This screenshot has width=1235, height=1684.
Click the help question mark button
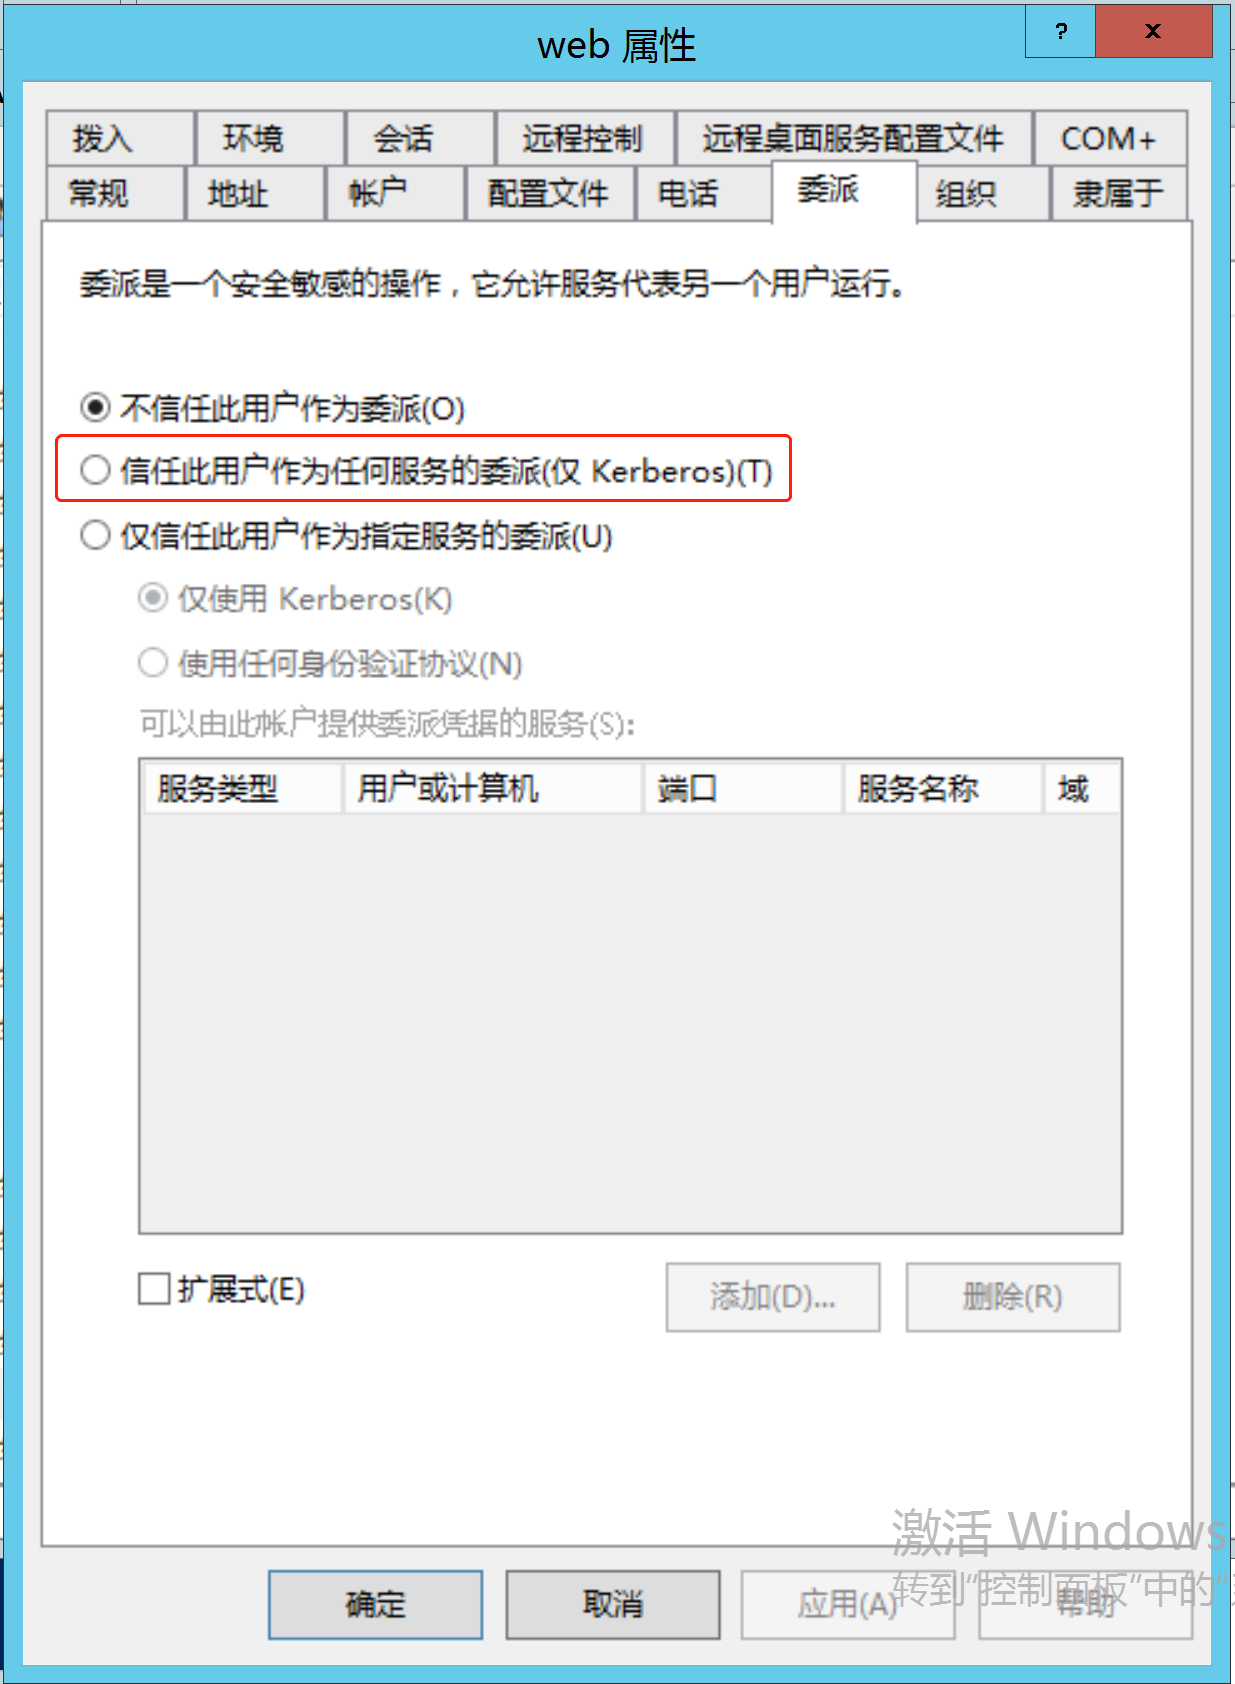1060,31
